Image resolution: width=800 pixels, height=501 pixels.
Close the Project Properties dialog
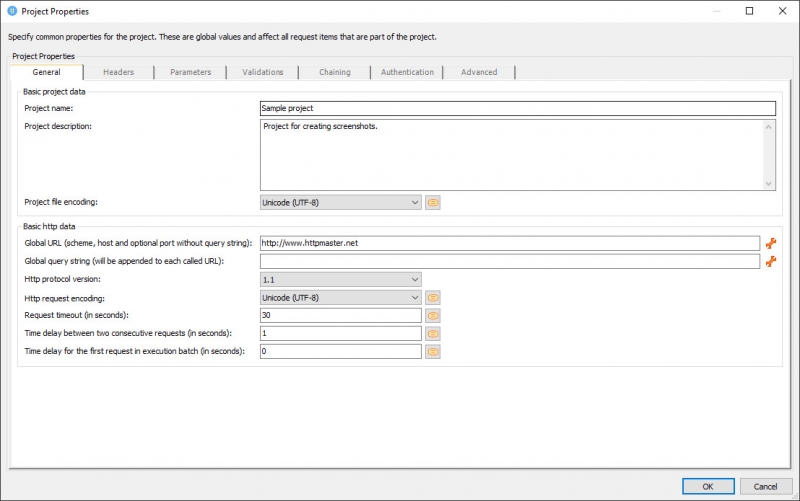(x=783, y=11)
